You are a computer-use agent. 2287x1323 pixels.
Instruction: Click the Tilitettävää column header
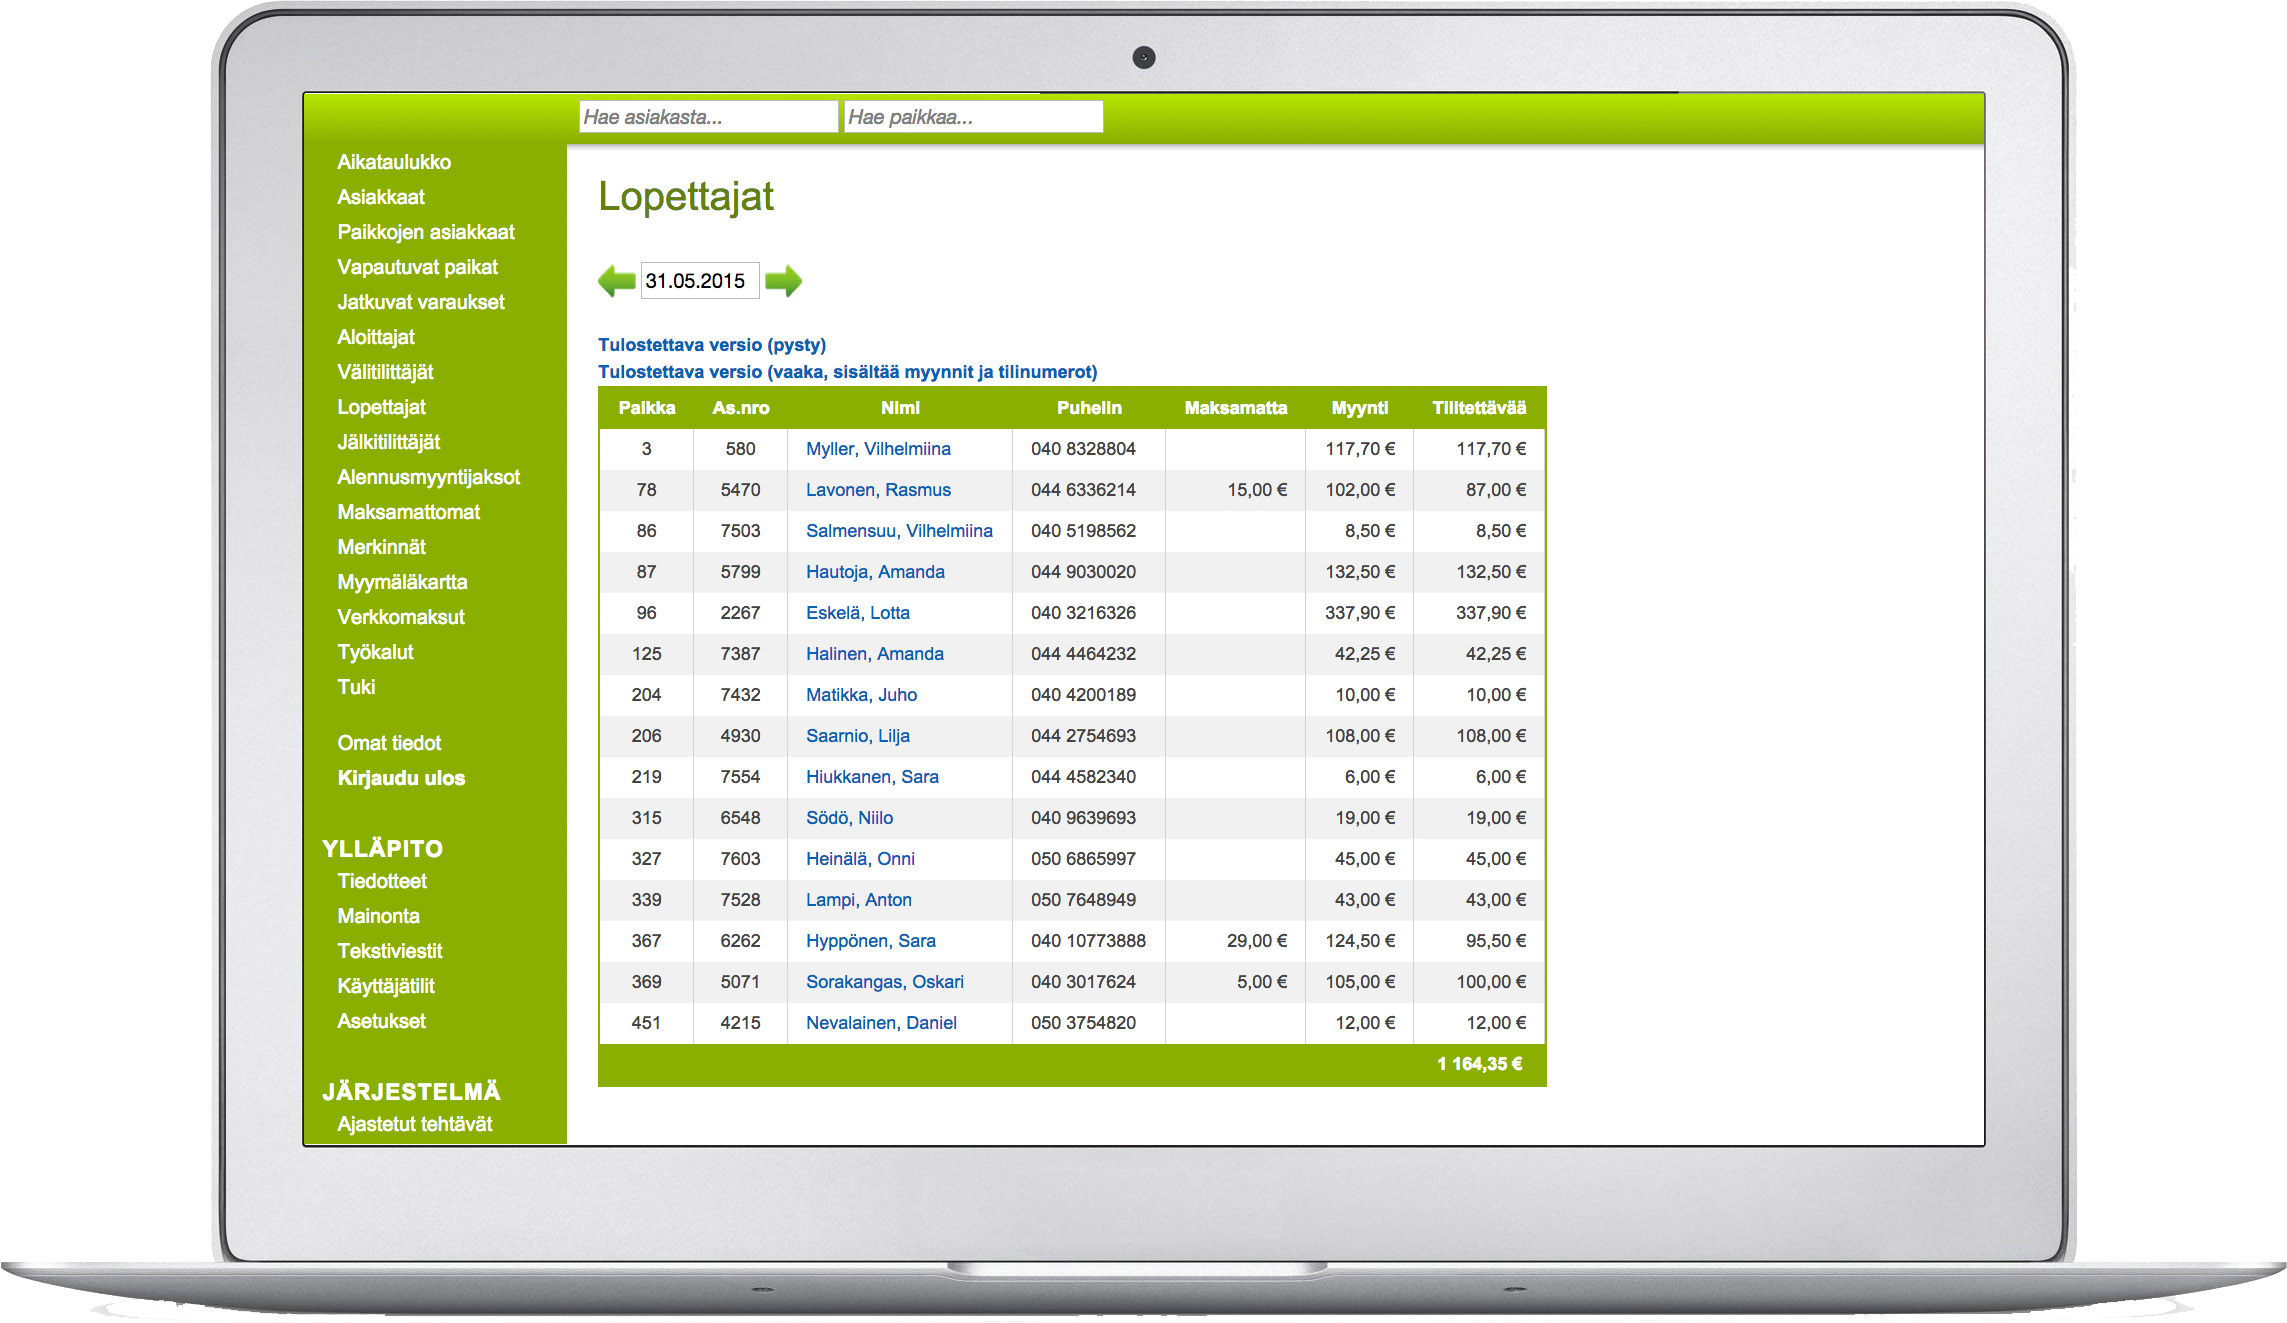click(1479, 408)
